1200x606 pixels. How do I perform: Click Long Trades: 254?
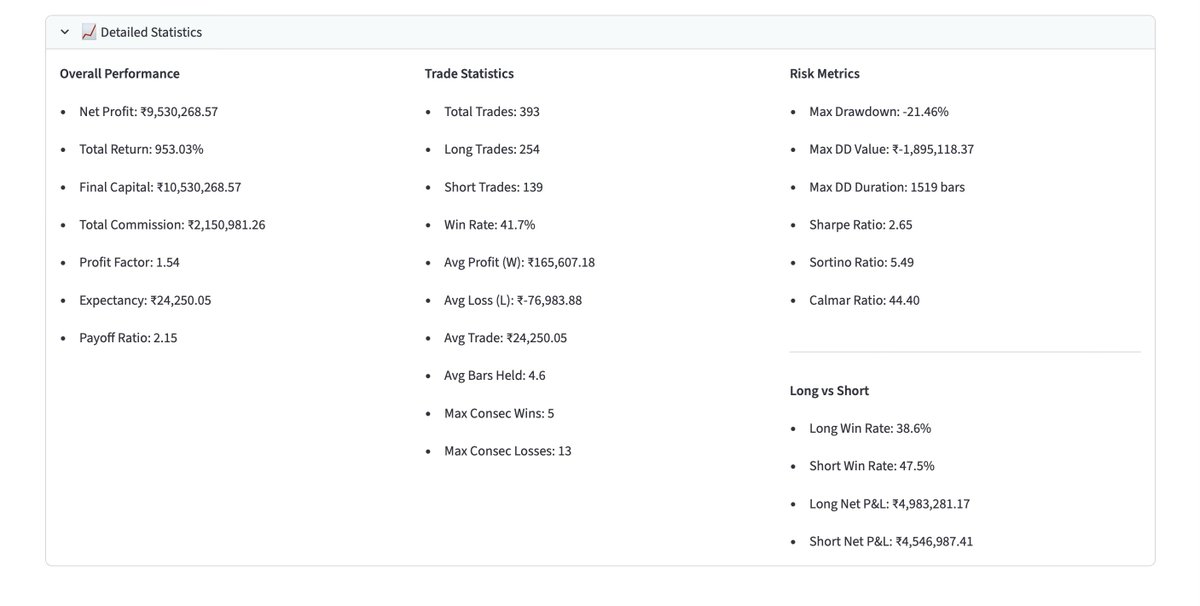pyautogui.click(x=492, y=149)
